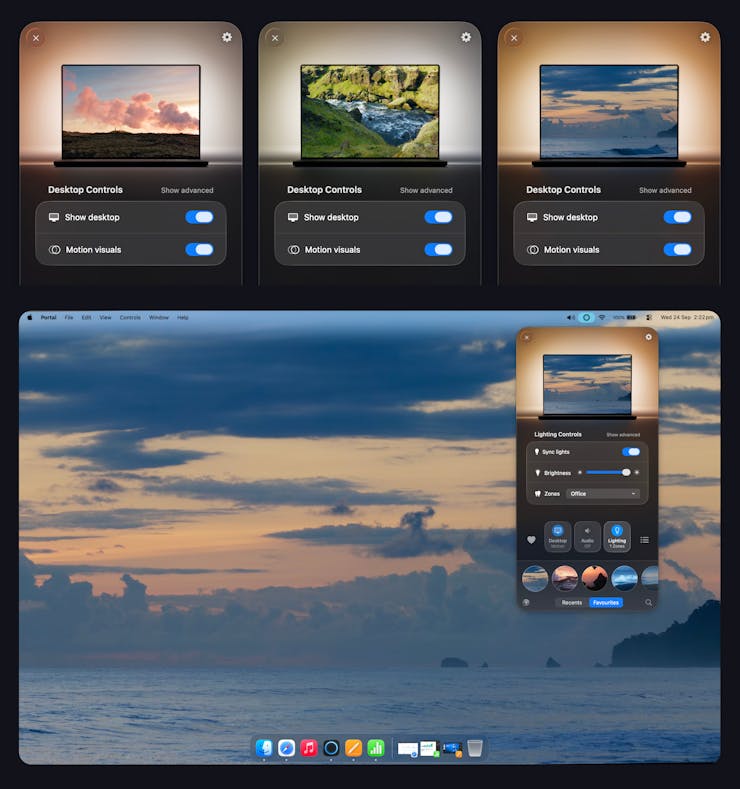This screenshot has height=789, width=740.
Task: Open Portal app from the Dock
Action: (x=331, y=748)
